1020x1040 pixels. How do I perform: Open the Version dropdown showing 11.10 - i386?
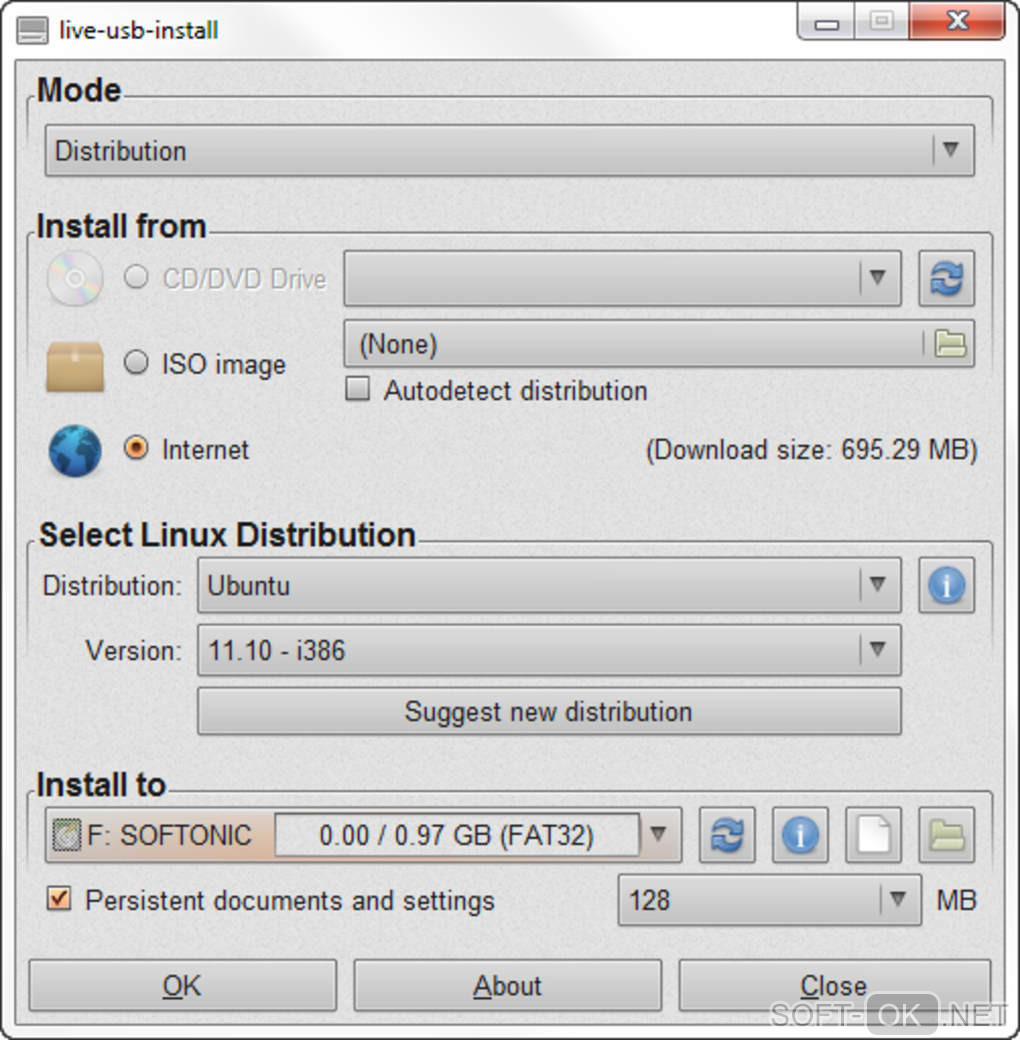click(548, 651)
